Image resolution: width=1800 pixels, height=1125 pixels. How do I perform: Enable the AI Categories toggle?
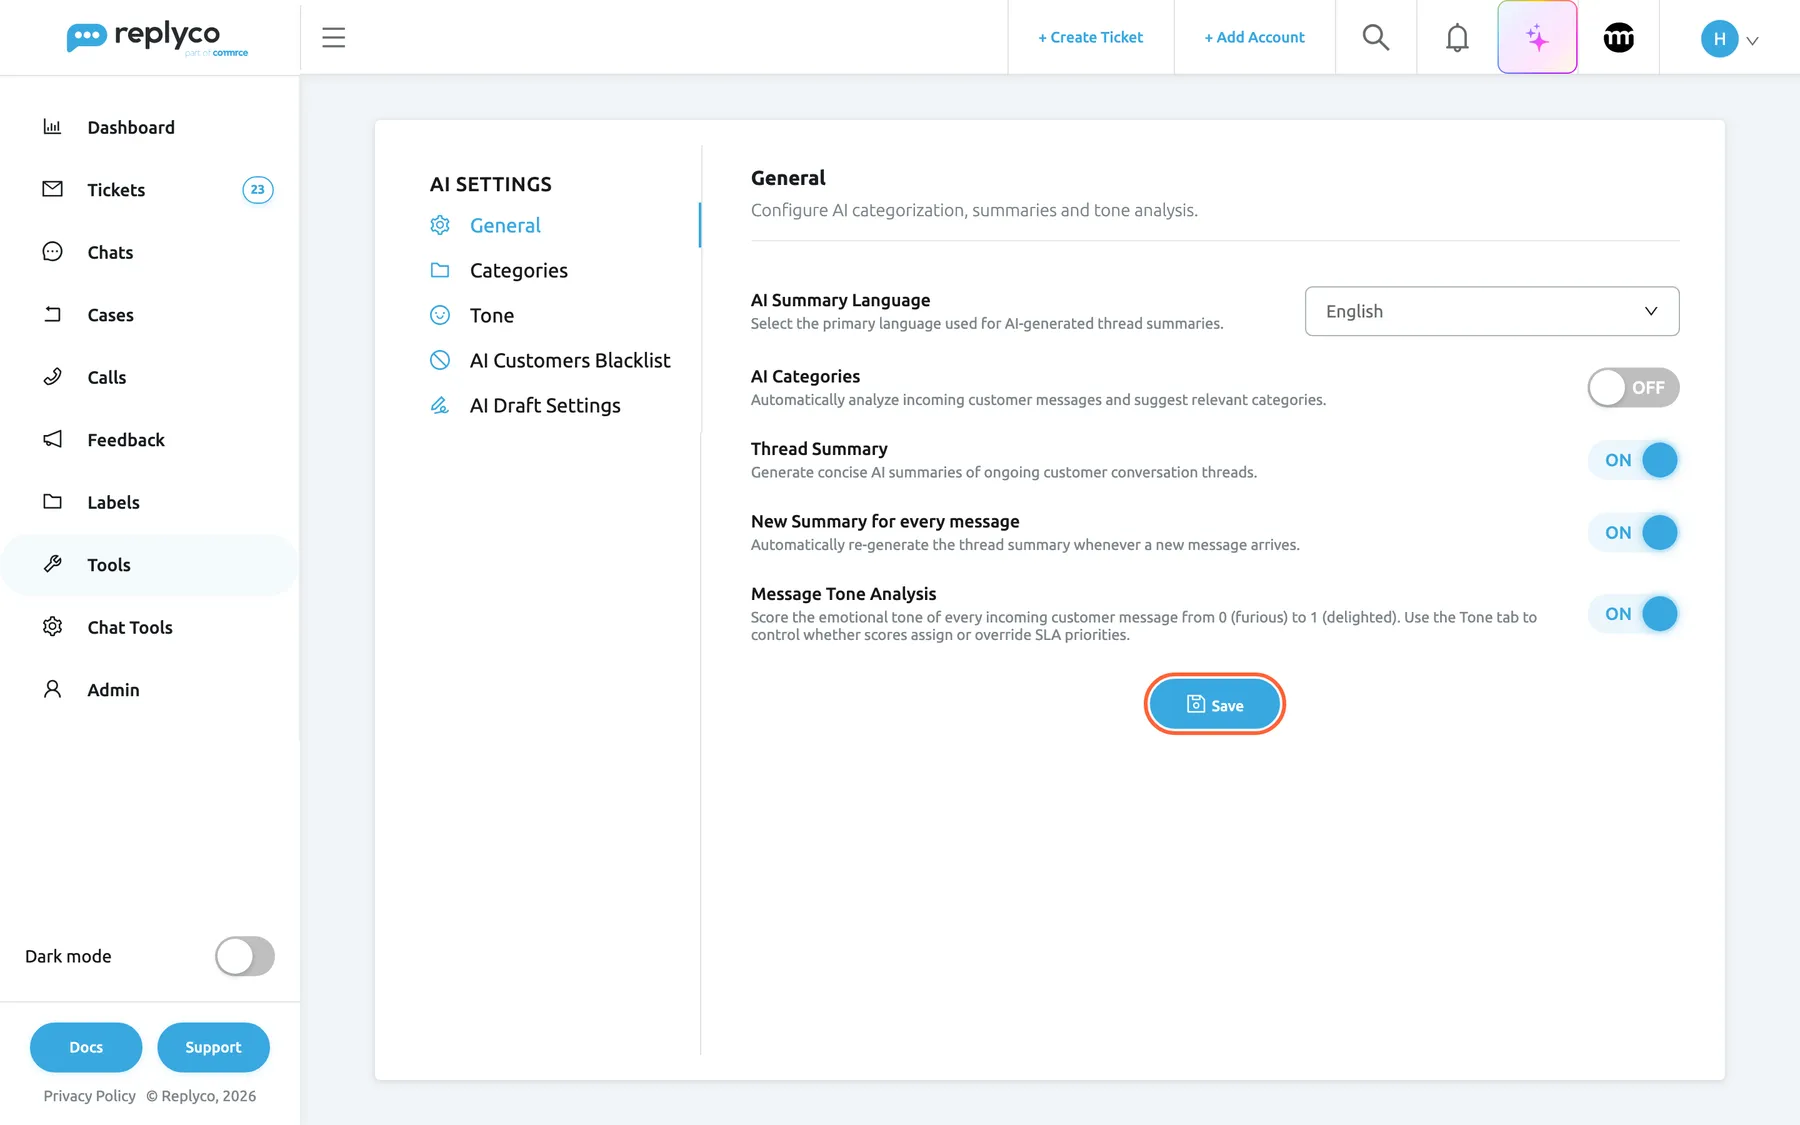coord(1633,388)
